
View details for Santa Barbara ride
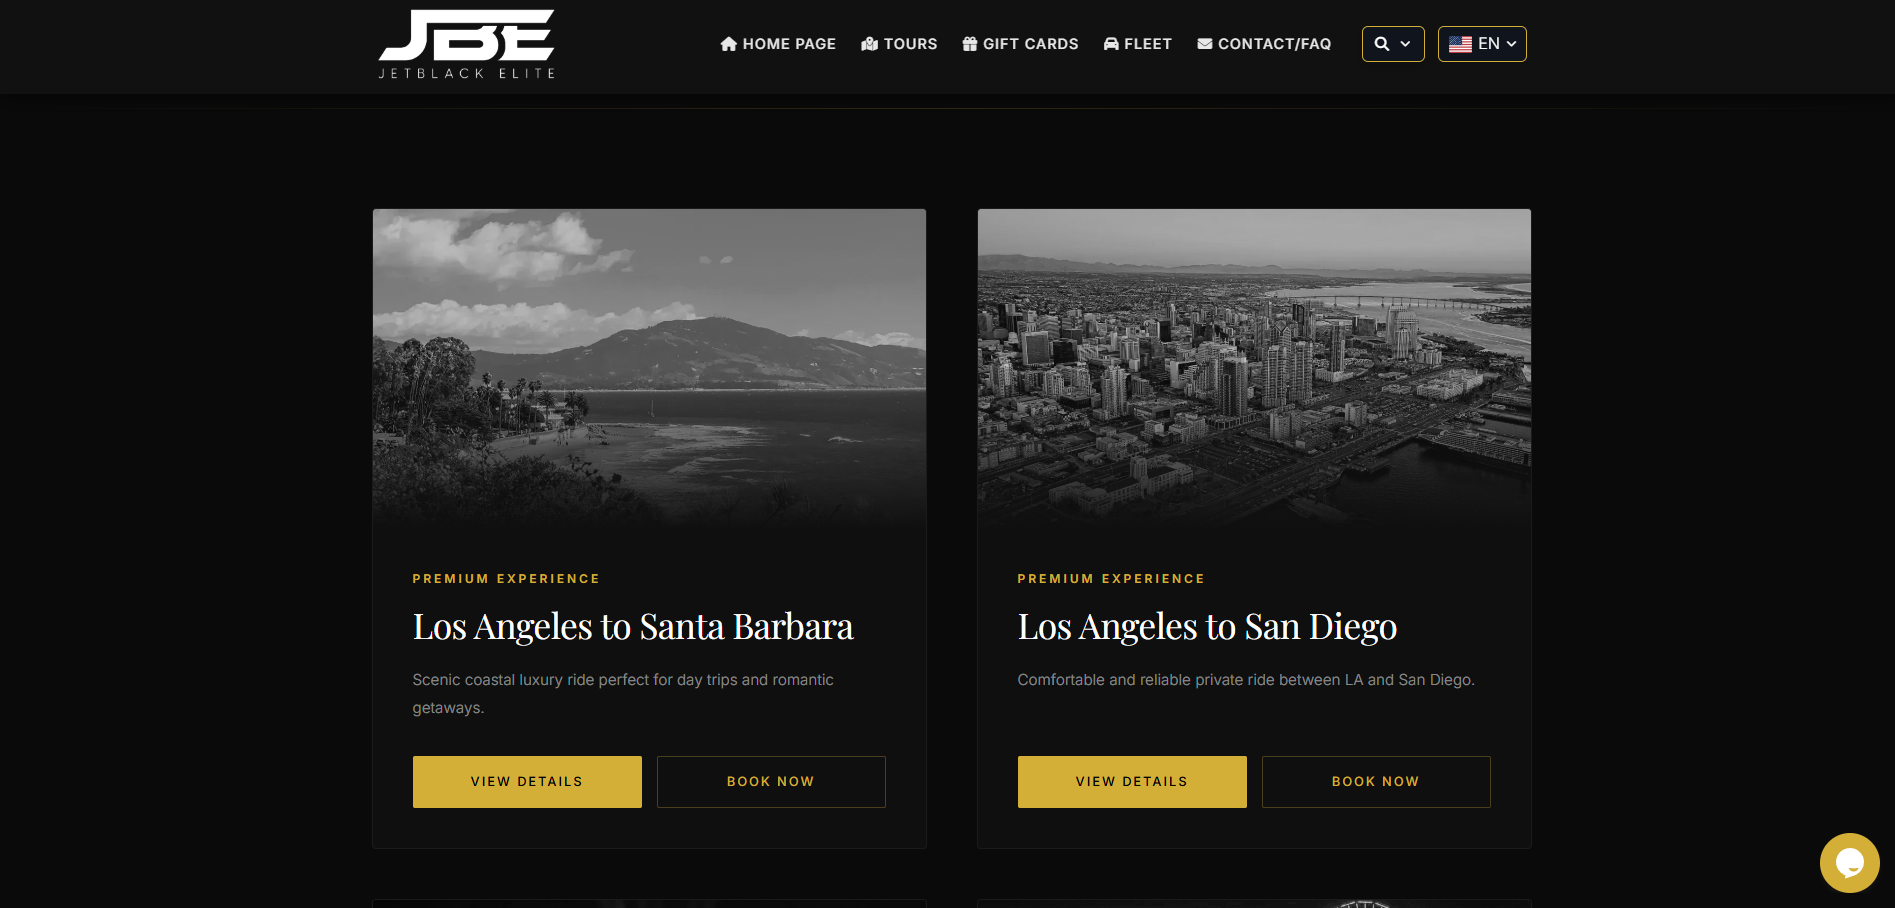point(527,782)
